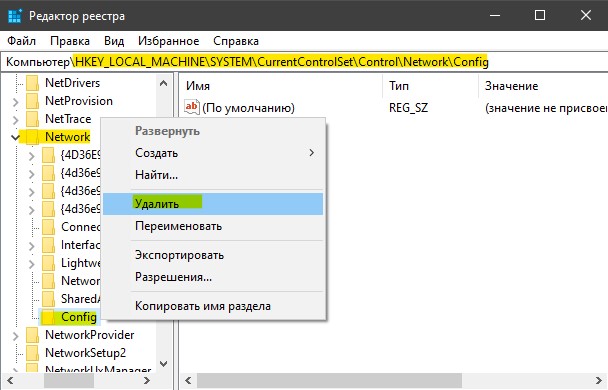Maximize the Registry Editor window

coord(540,16)
